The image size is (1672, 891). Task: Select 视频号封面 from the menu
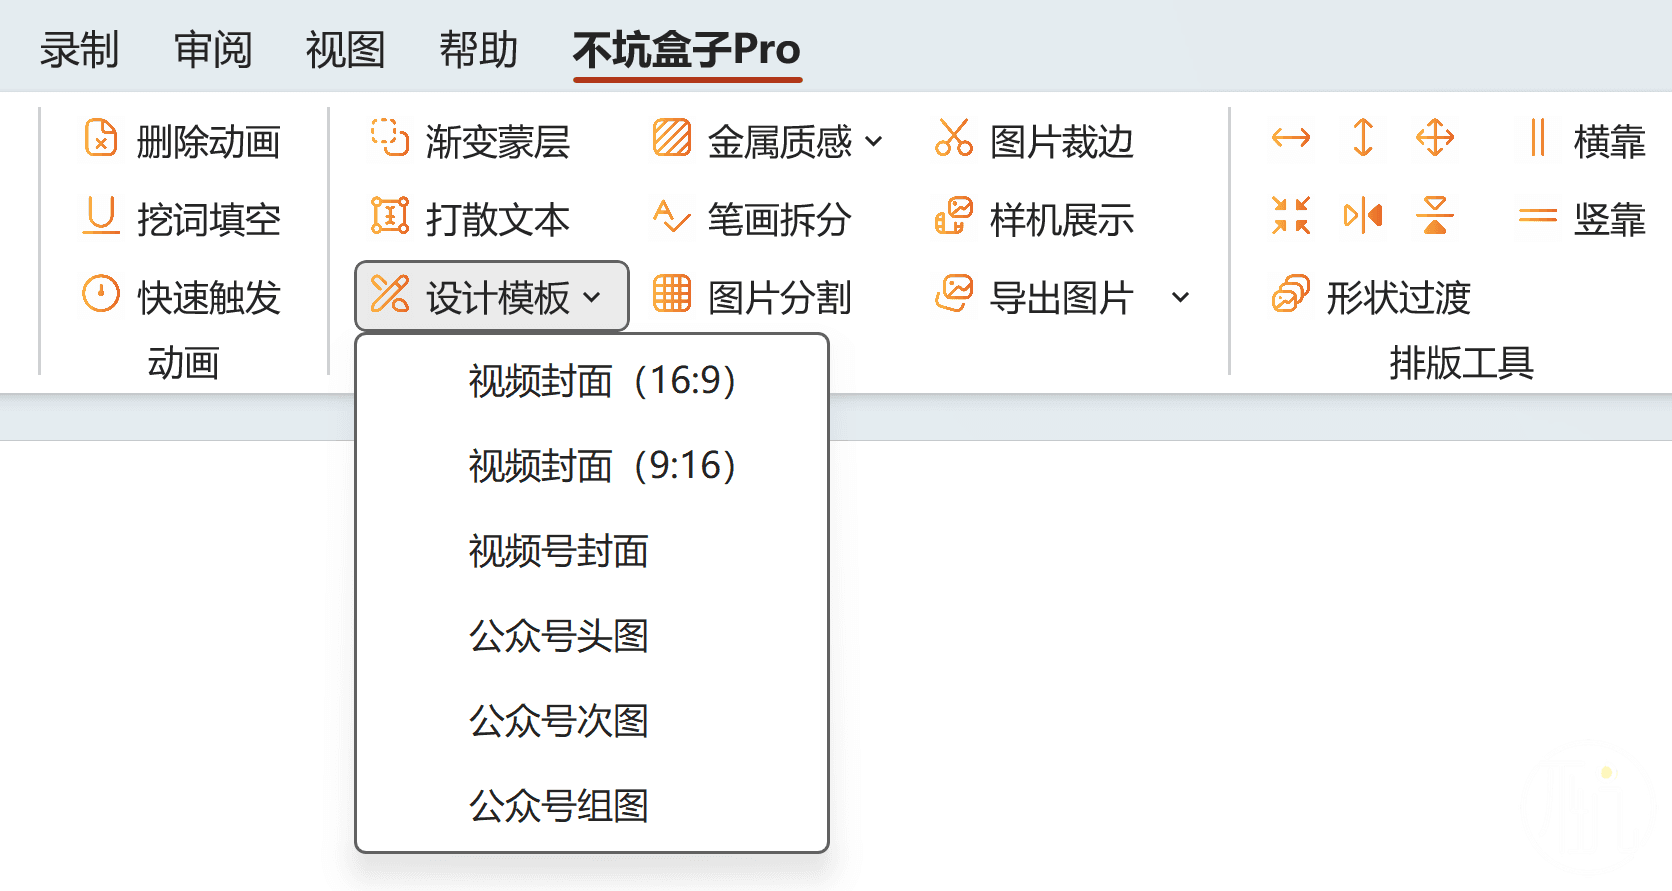point(592,551)
